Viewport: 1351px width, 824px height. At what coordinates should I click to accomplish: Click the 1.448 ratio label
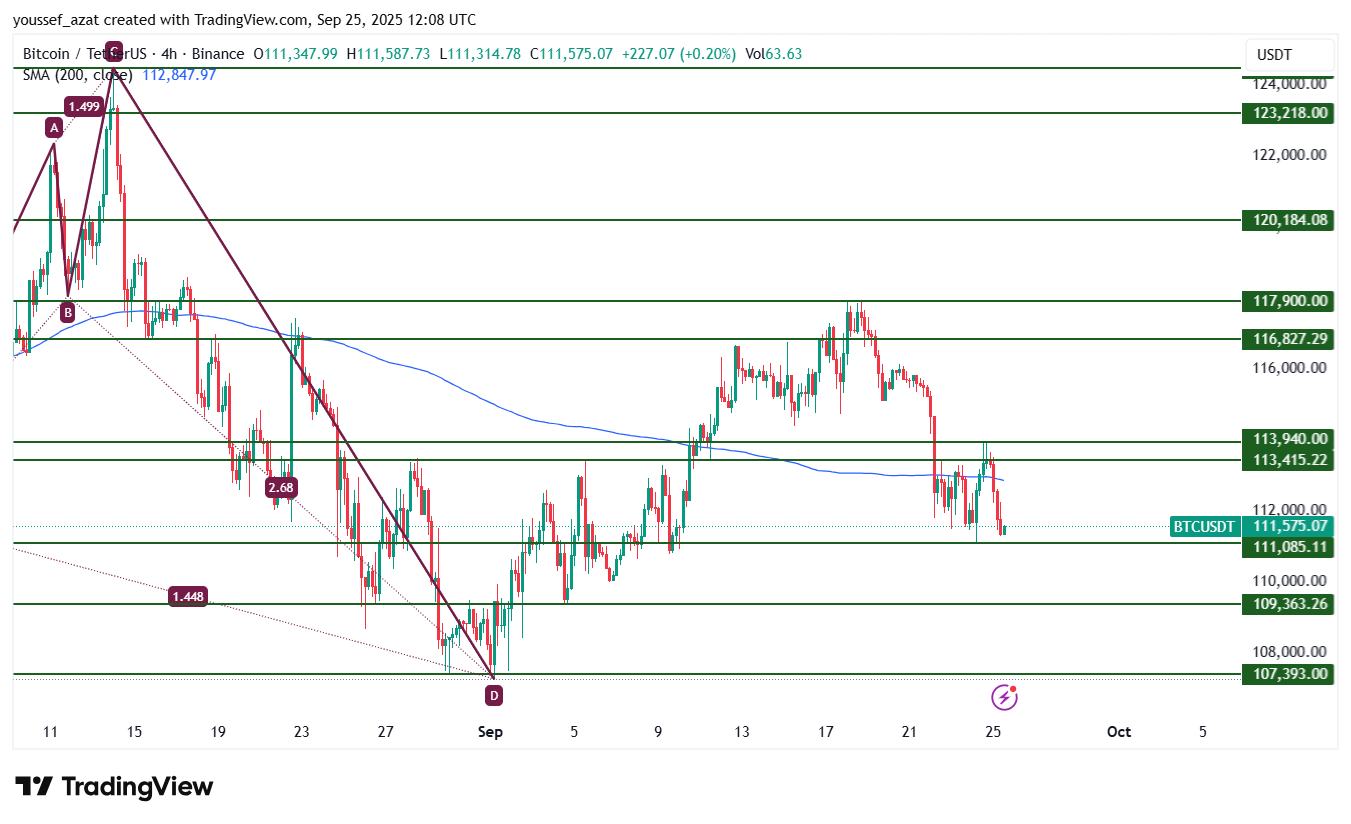point(188,597)
